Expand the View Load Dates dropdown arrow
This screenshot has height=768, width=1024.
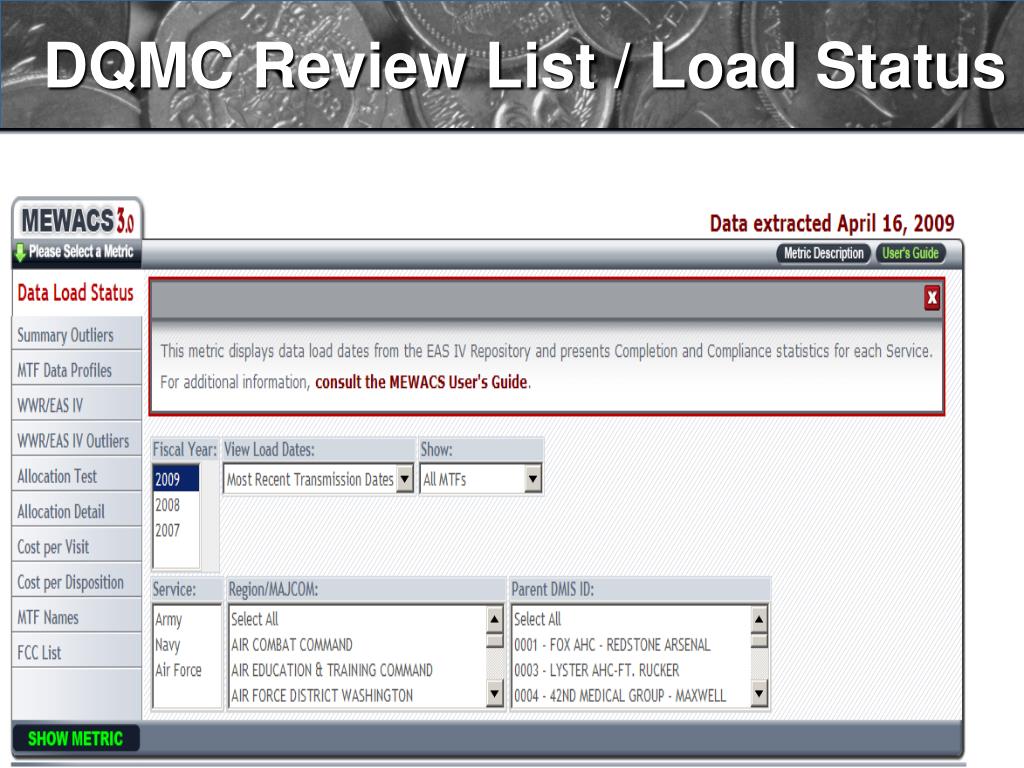tap(405, 479)
